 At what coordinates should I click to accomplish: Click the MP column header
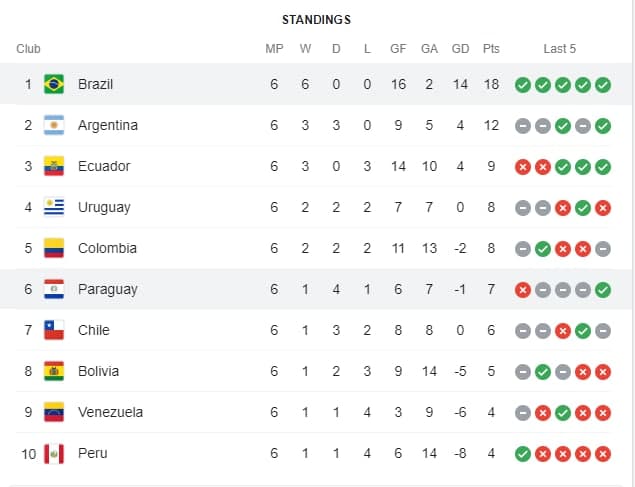(x=274, y=49)
